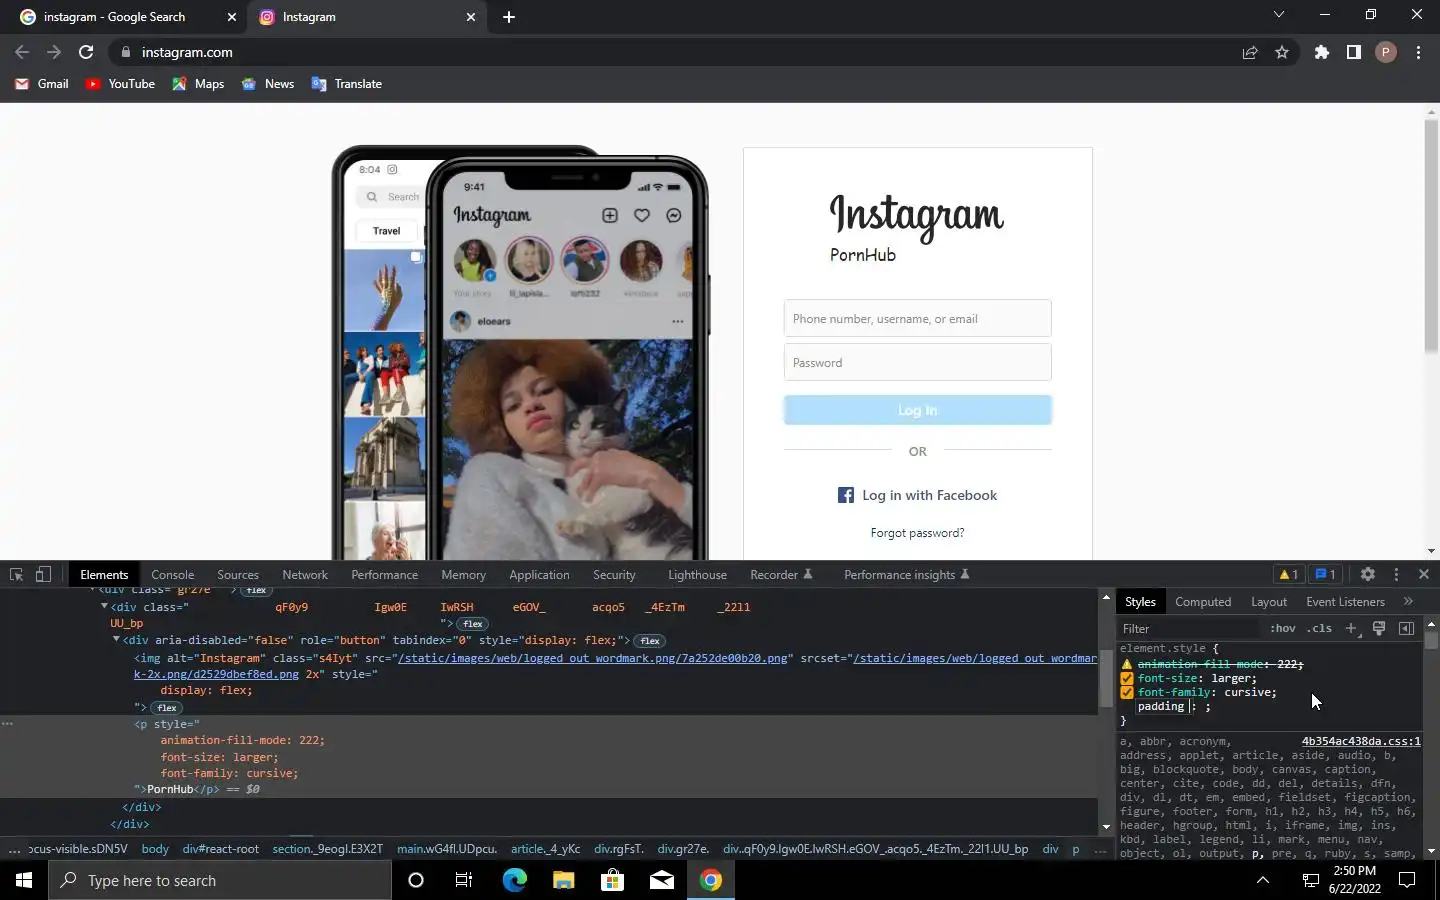1440x900 pixels.
Task: Click the Forgot password? link
Action: click(x=917, y=533)
